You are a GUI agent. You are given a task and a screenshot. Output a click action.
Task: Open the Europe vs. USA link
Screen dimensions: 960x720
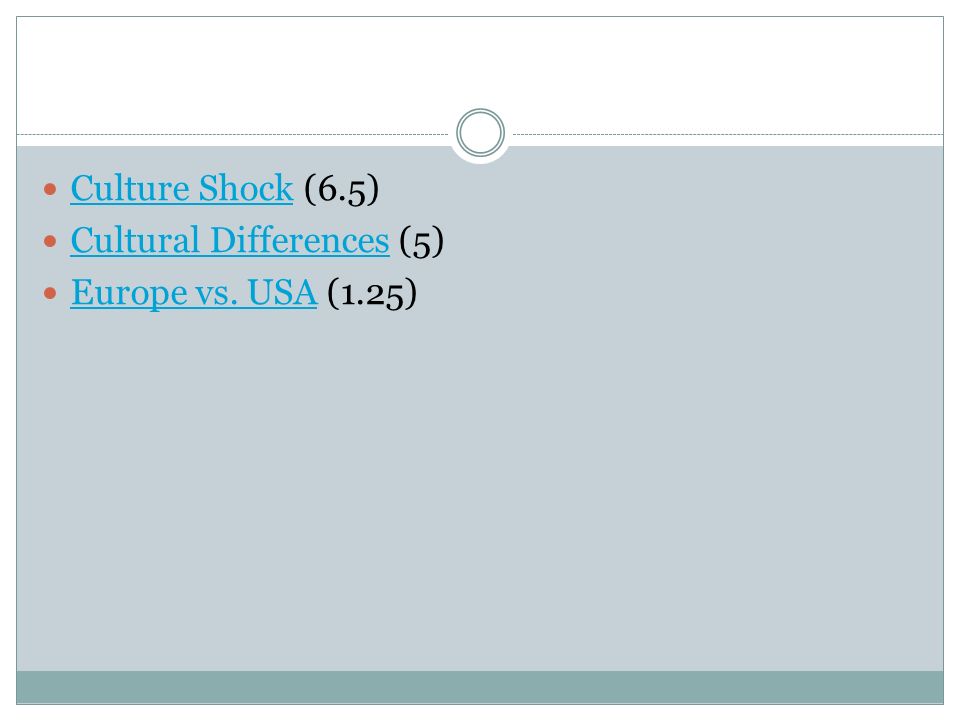coord(193,293)
